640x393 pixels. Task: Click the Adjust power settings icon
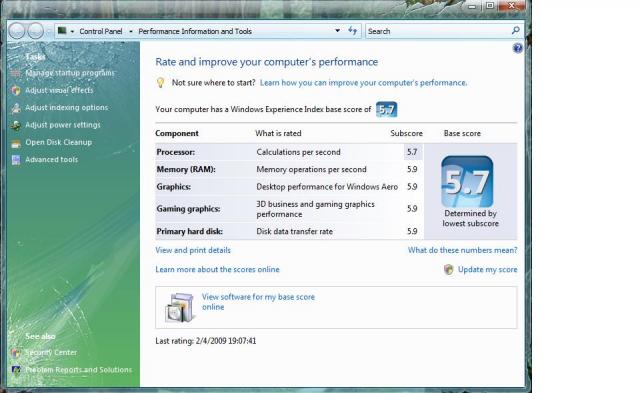16,125
